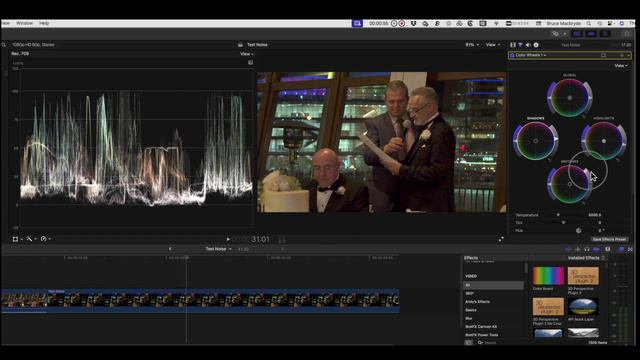The width and height of the screenshot is (640, 360).
Task: Click the Bruce Macbryde user name in menu bar
Action: pyautogui.click(x=563, y=24)
